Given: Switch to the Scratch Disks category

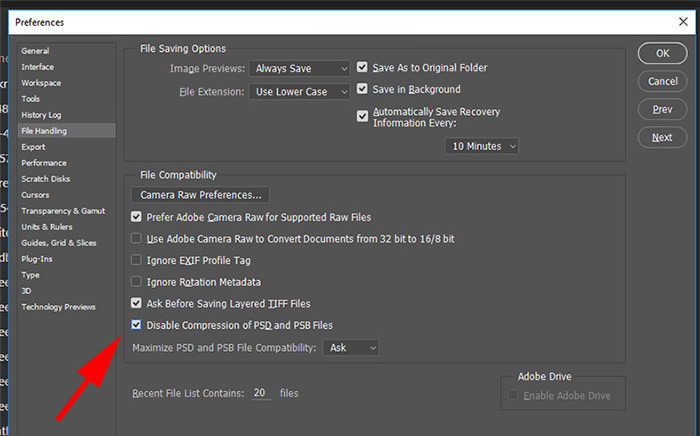Looking at the screenshot, I should 46,179.
